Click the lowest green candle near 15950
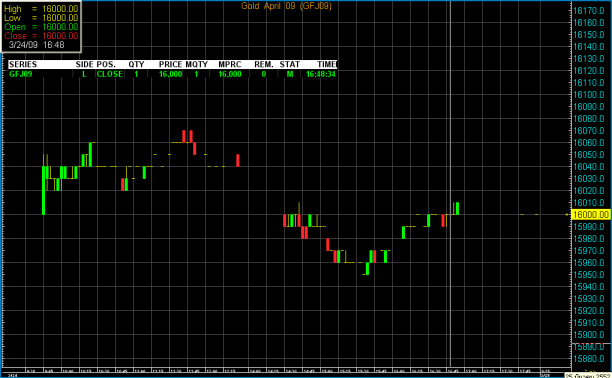The image size is (612, 378). (x=367, y=269)
